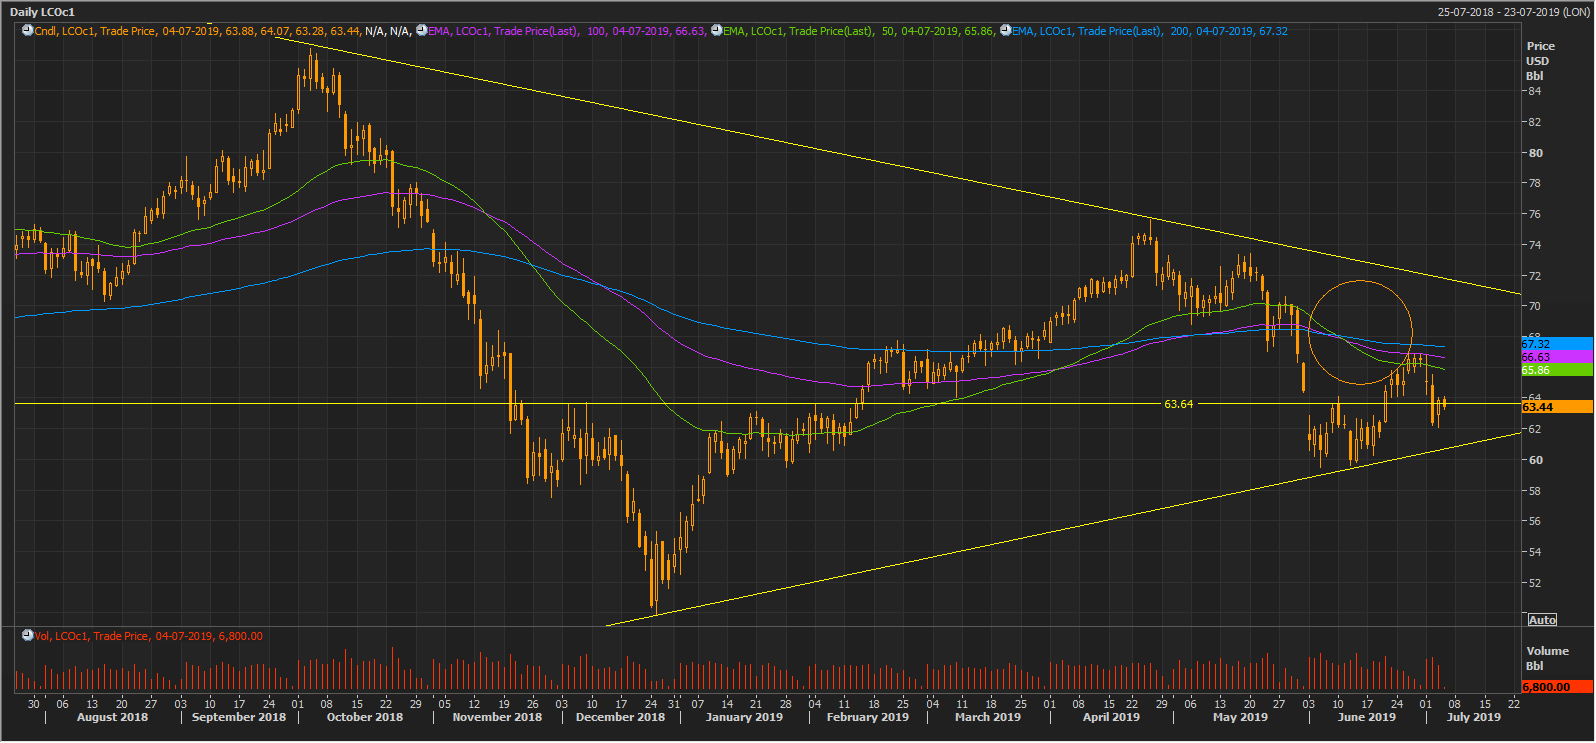The width and height of the screenshot is (1596, 743).
Task: Click November 2018 on the time axis
Action: [x=497, y=717]
